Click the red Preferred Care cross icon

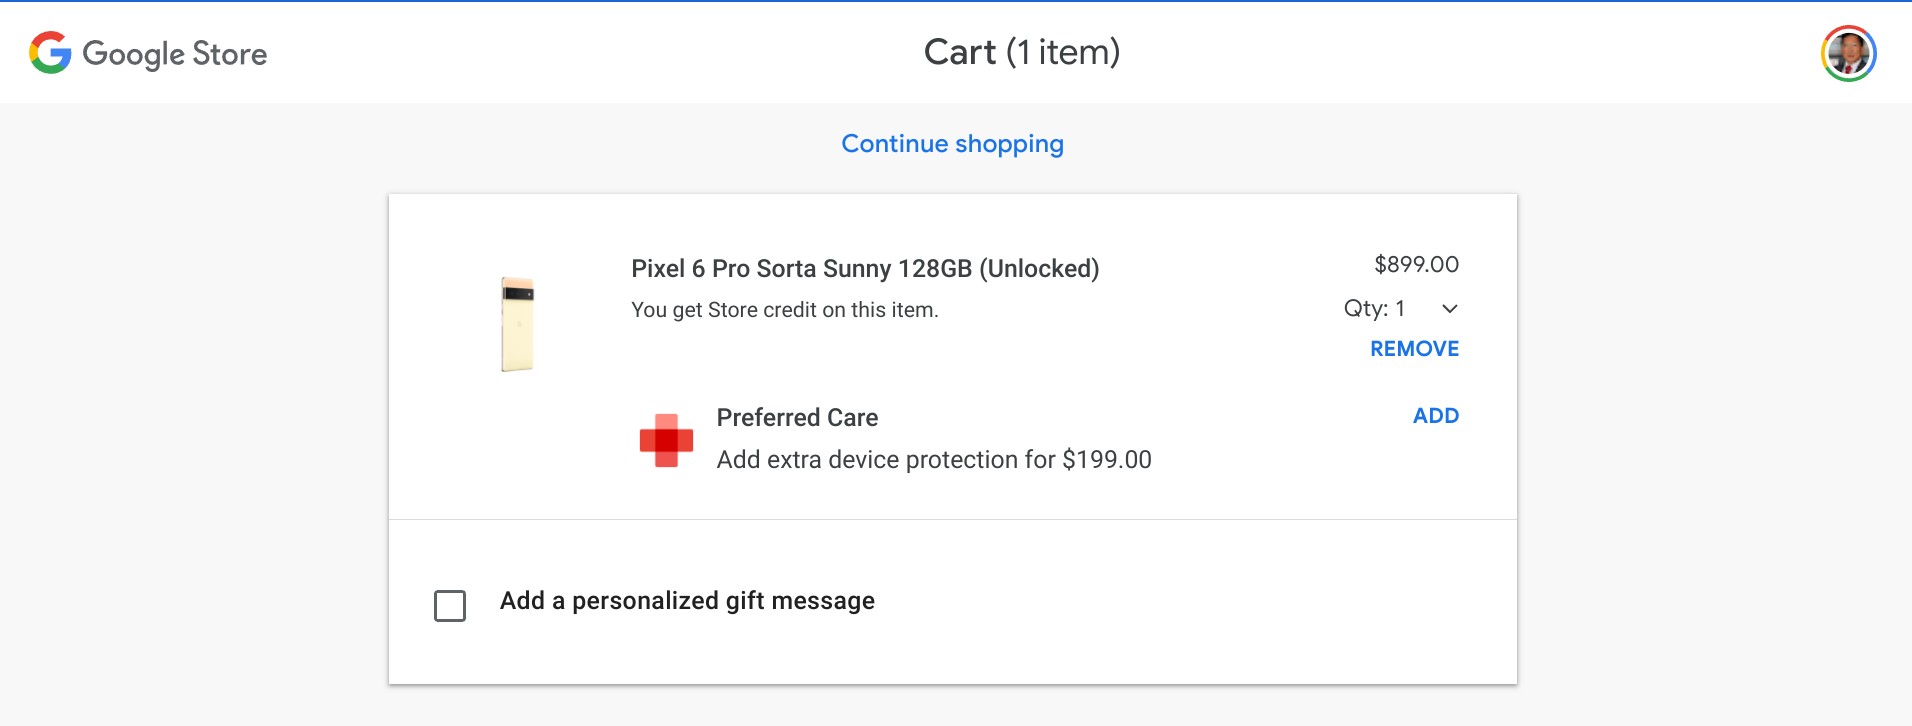tap(666, 440)
